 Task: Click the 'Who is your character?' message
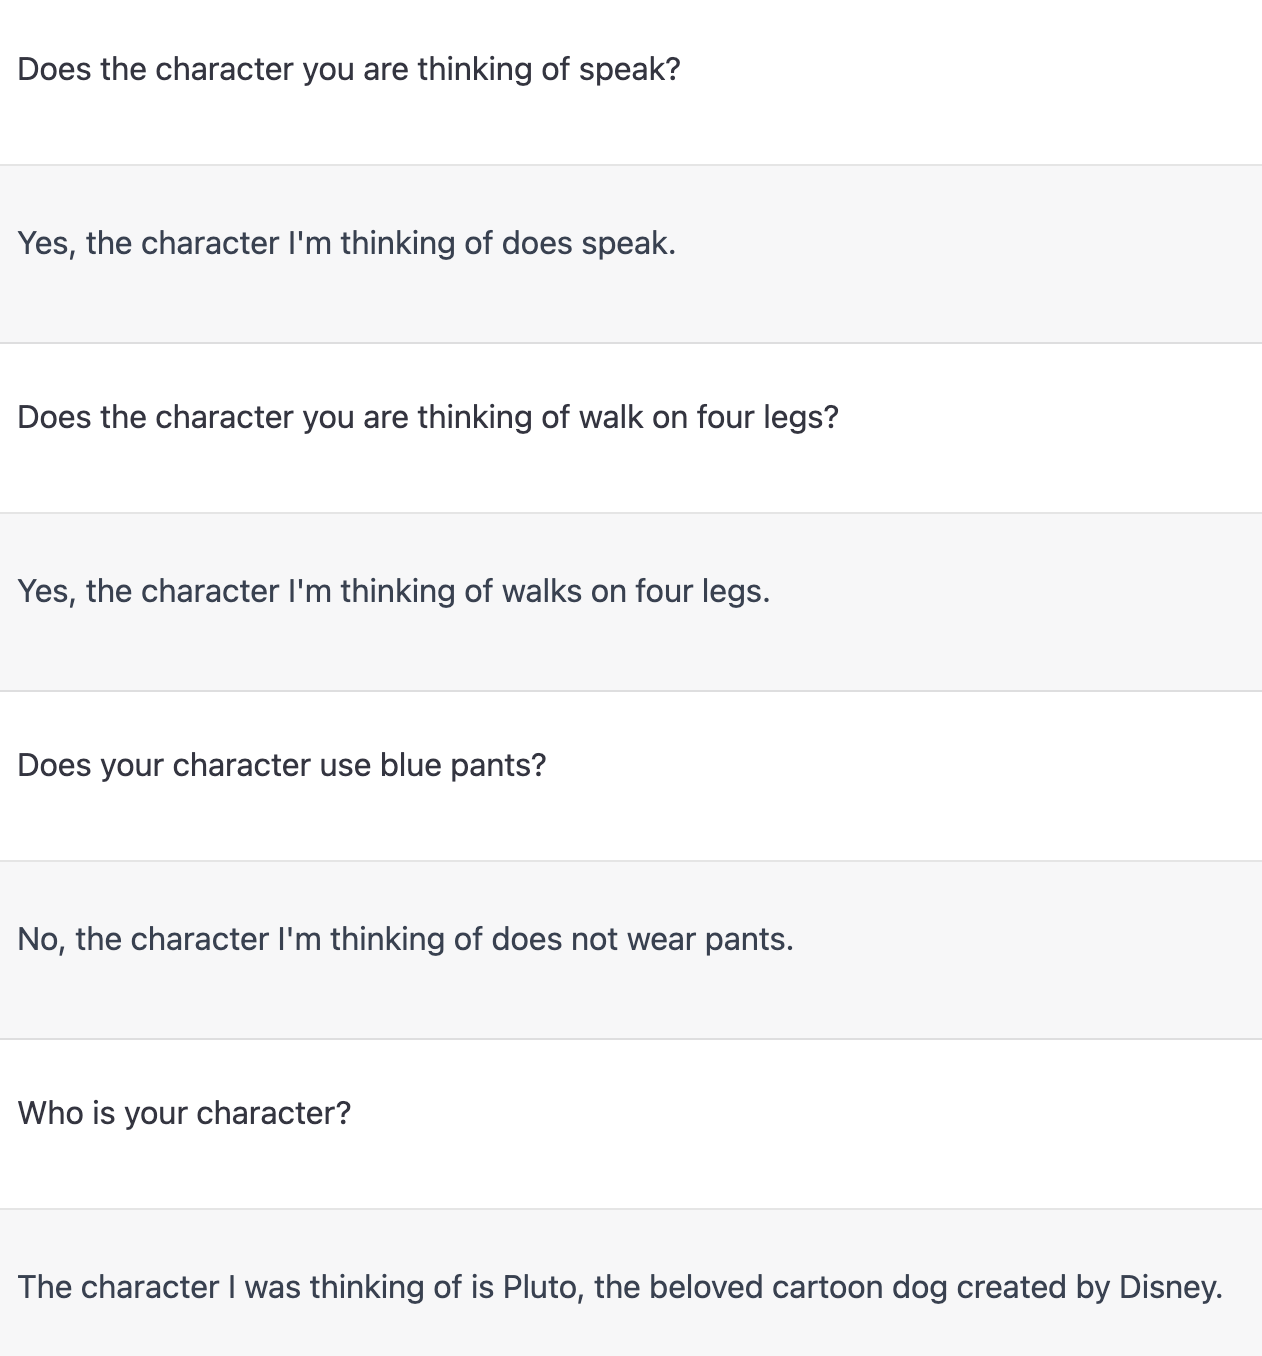tap(185, 1114)
